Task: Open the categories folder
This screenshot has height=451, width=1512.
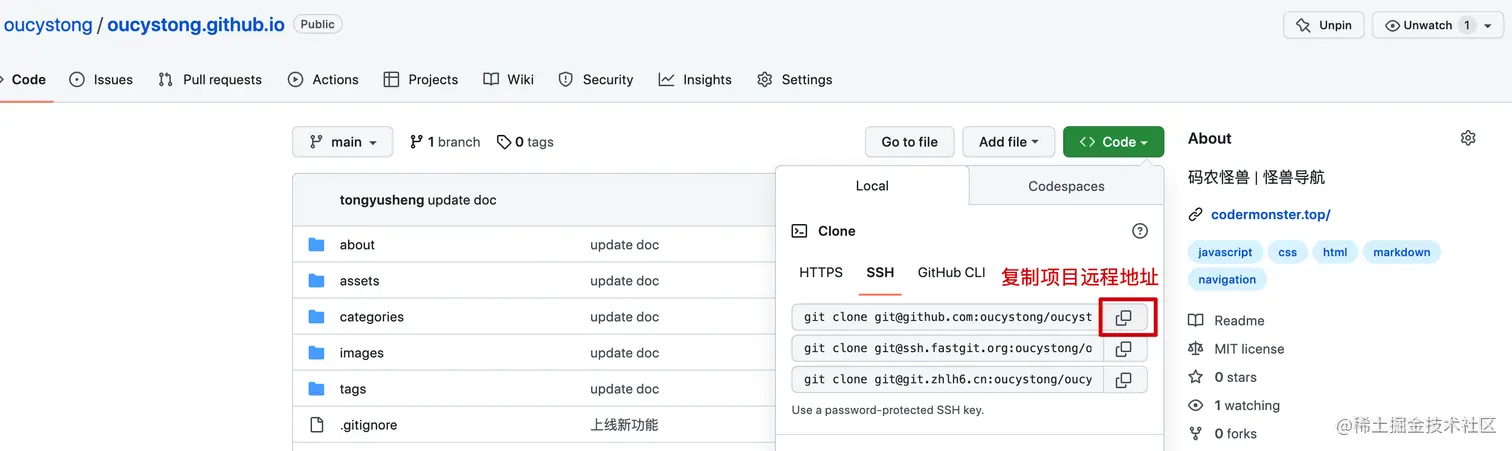Action: coord(371,317)
